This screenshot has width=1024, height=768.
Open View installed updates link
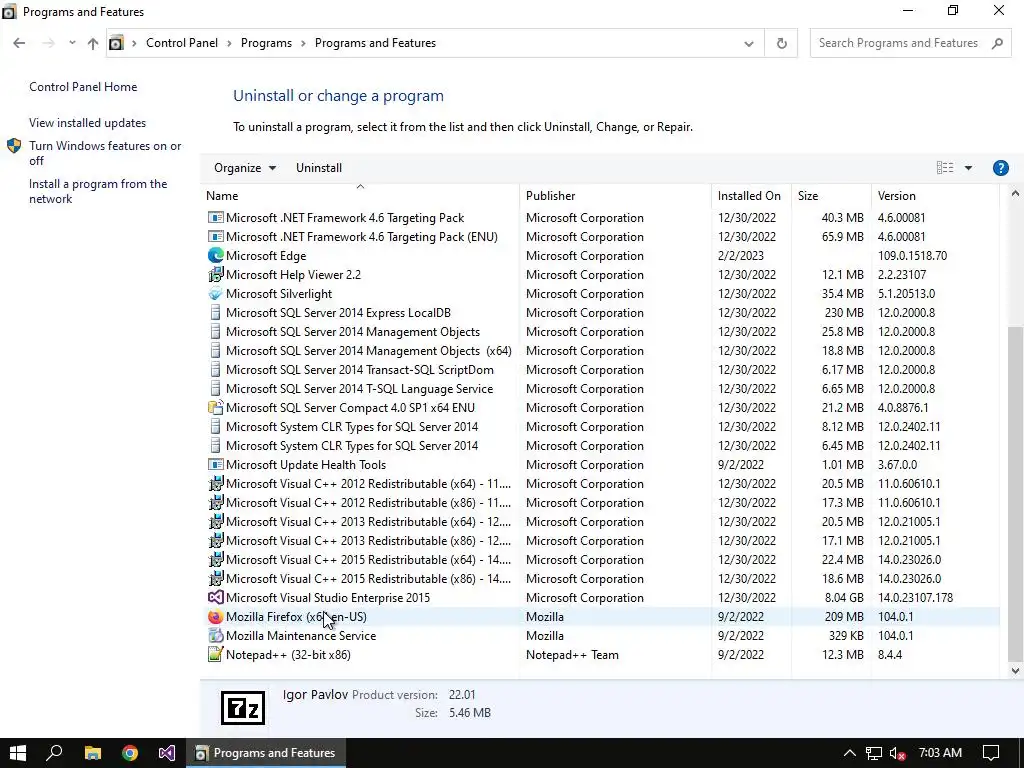[88, 123]
